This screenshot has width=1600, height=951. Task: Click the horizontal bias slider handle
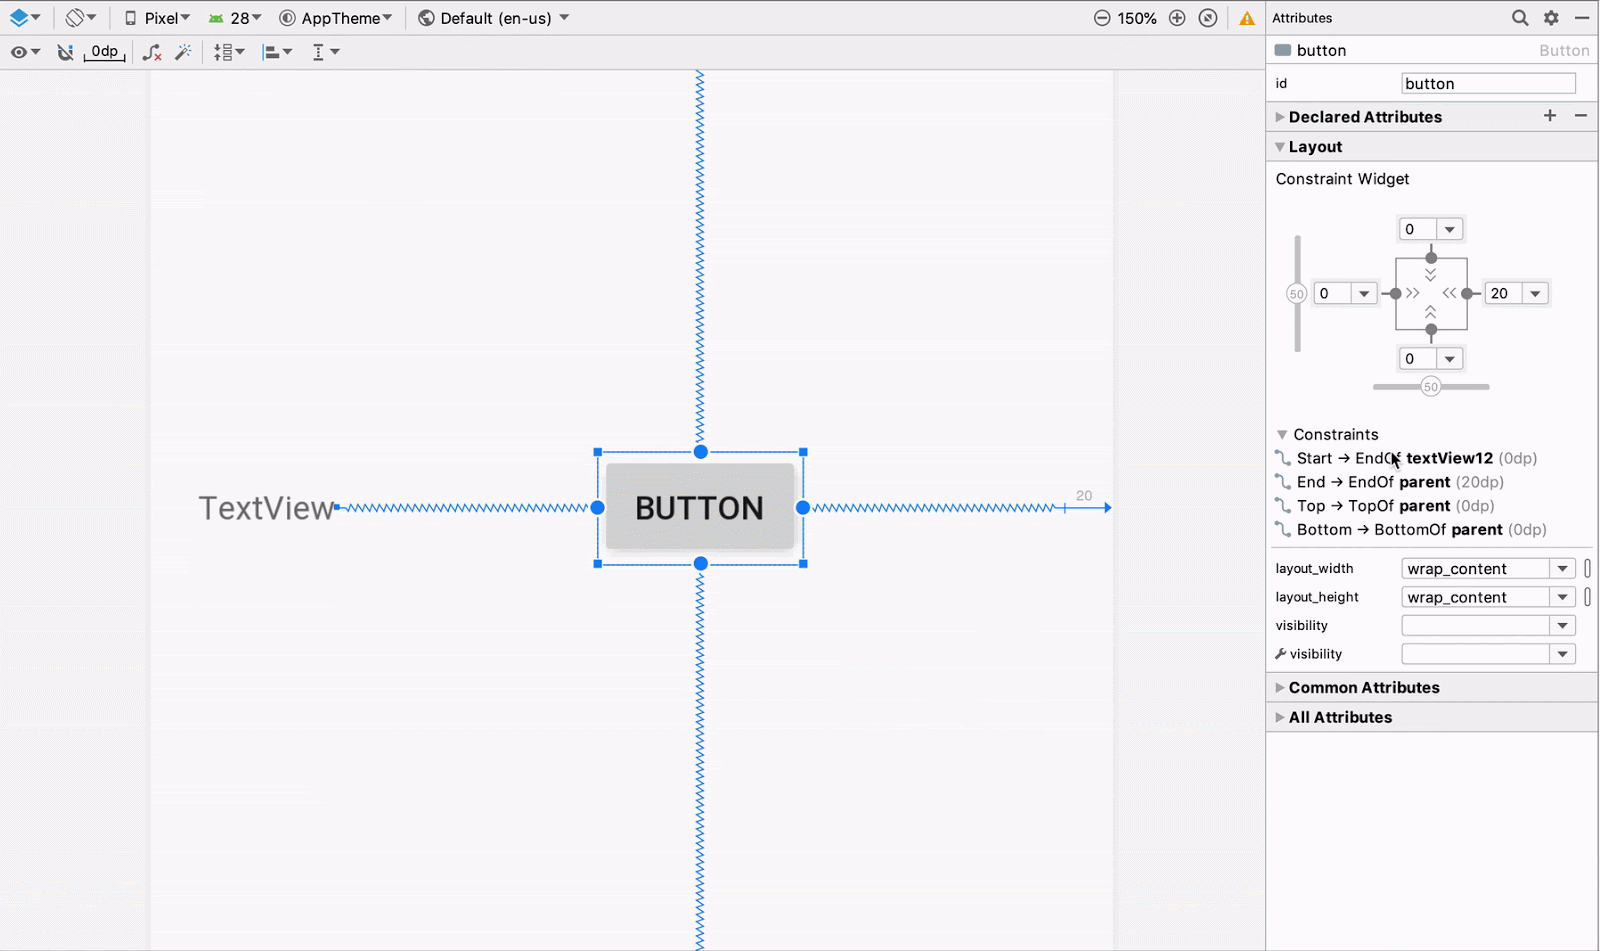click(x=1431, y=387)
